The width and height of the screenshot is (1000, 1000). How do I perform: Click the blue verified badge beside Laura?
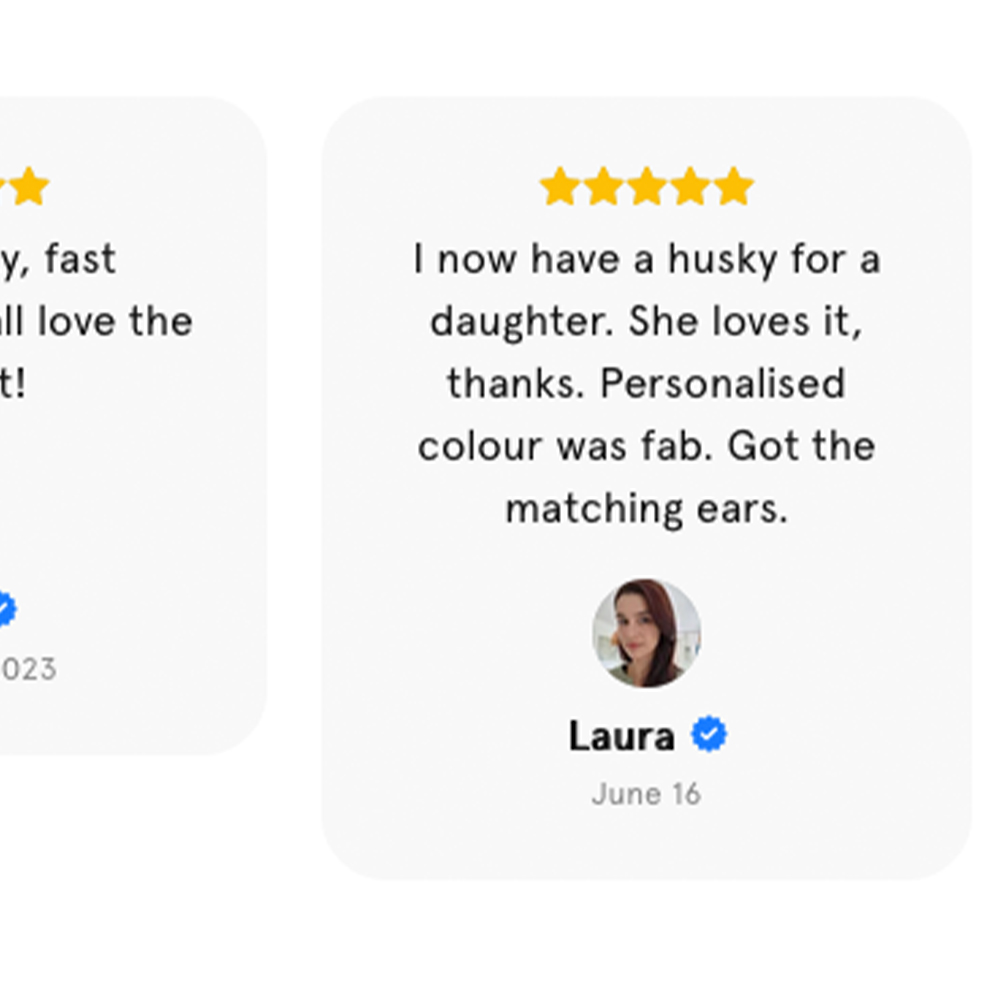tap(709, 735)
